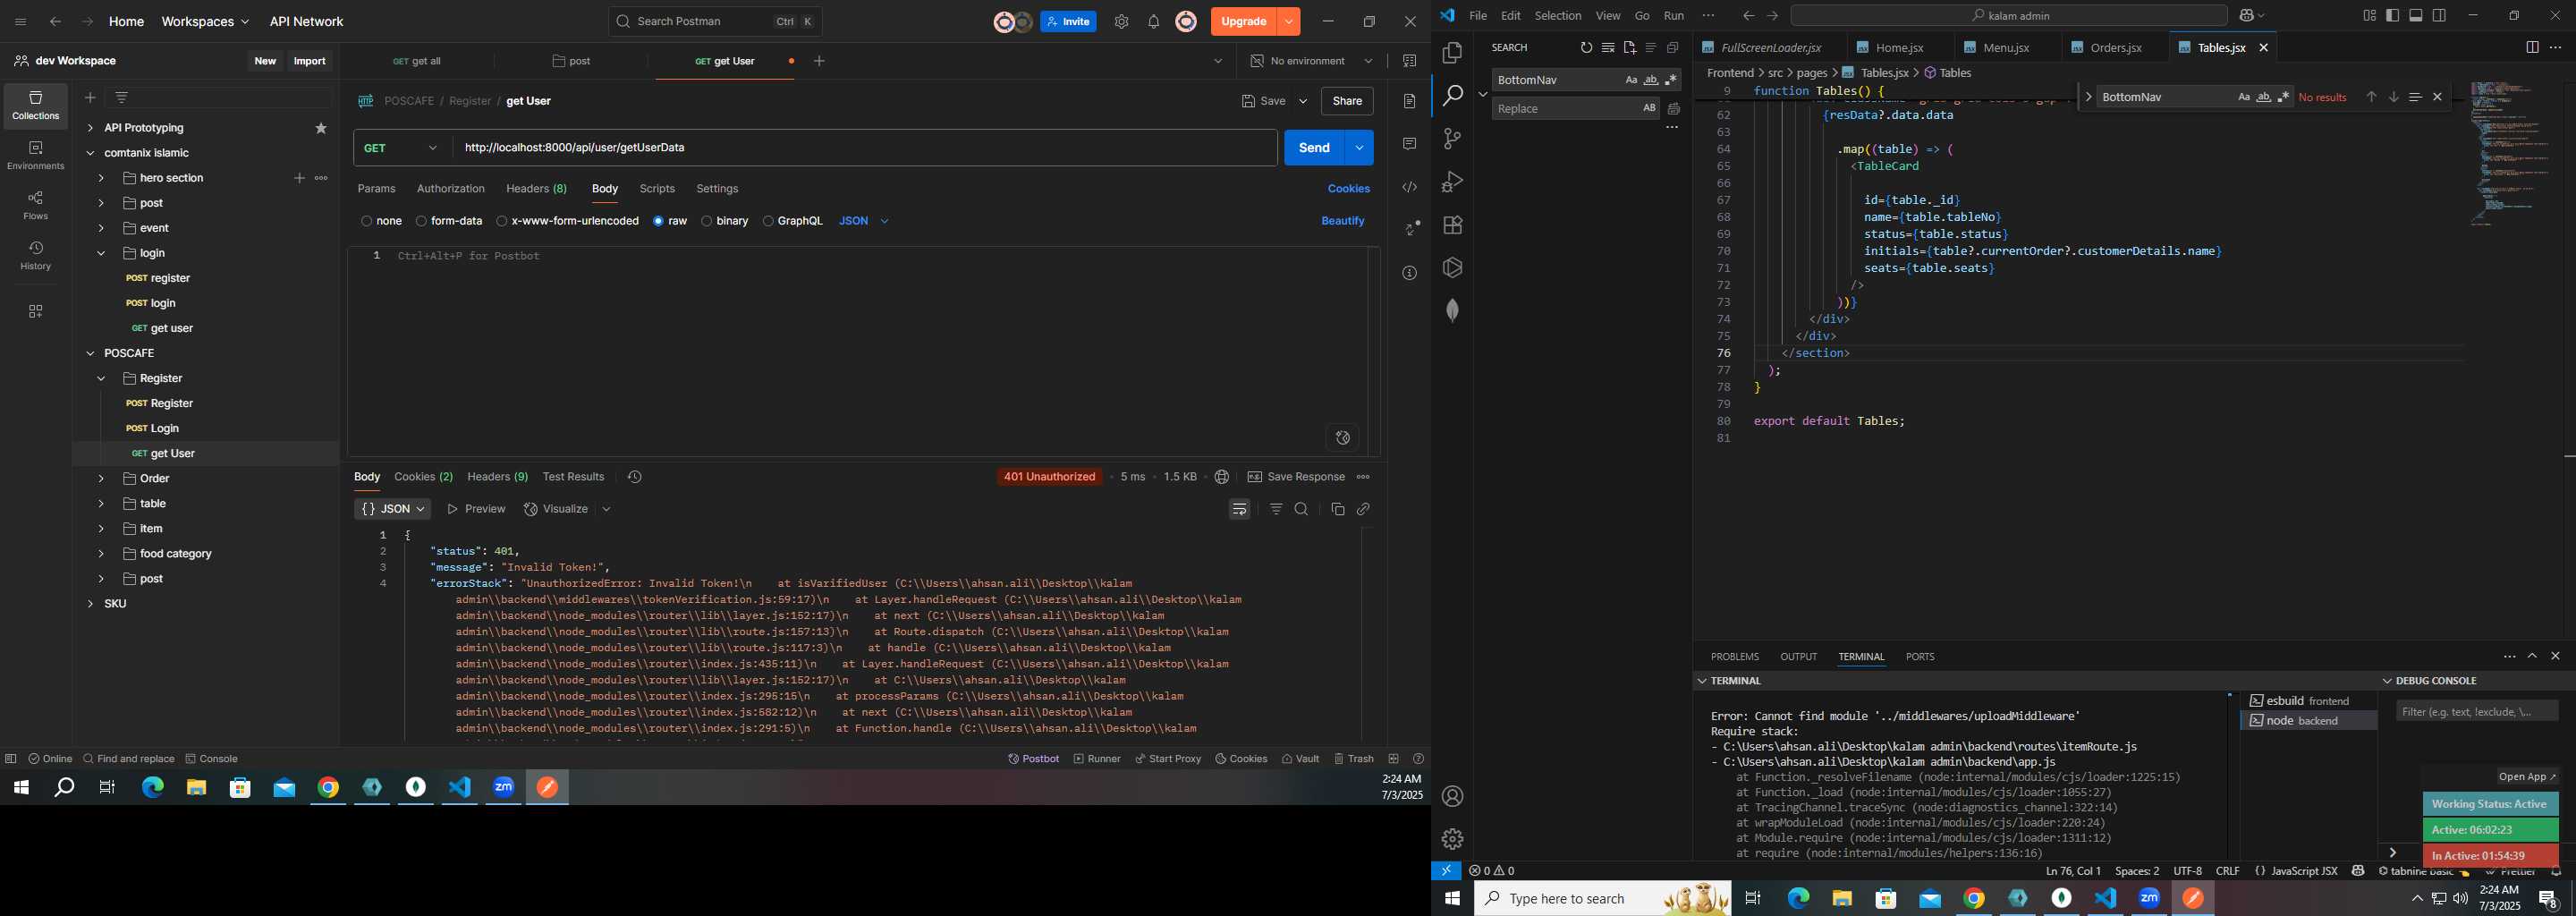Image resolution: width=2576 pixels, height=916 pixels.
Task: Click the code snippet icon in Postman
Action: click(1410, 187)
